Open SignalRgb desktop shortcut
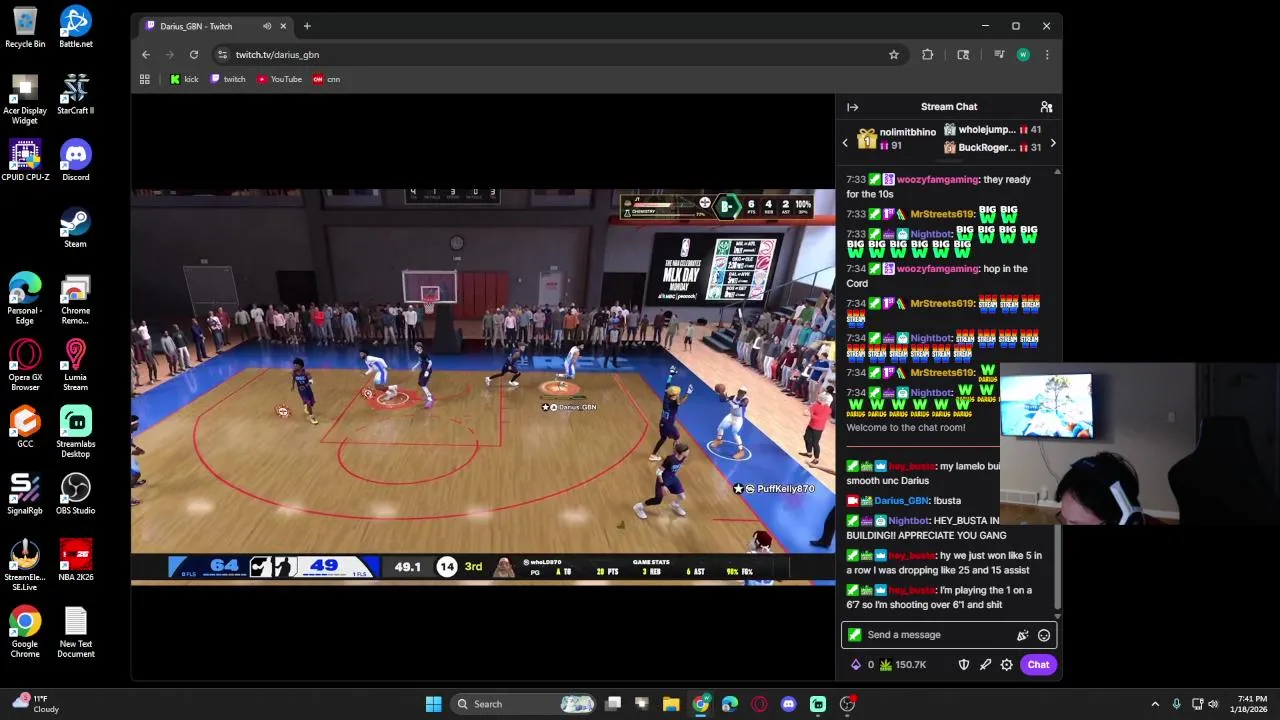1280x720 pixels. pos(25,494)
